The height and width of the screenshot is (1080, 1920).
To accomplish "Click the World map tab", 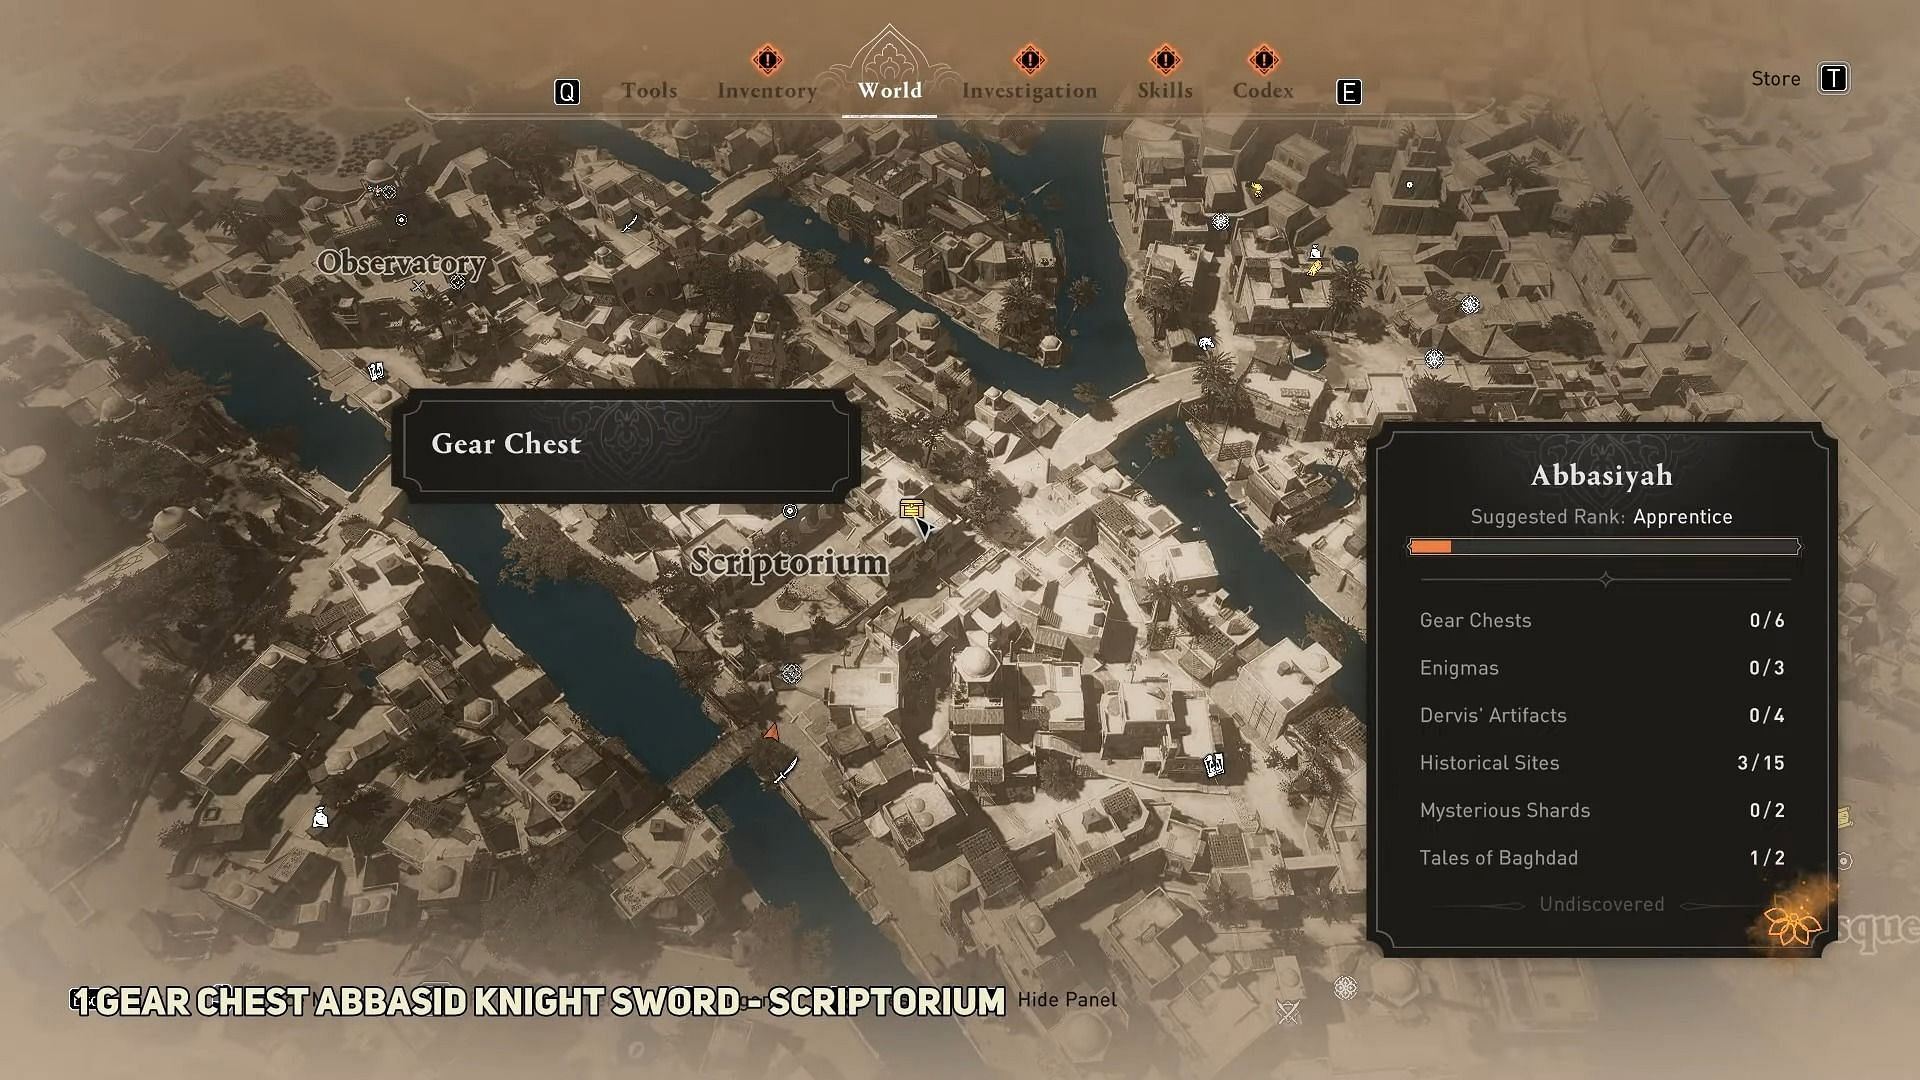I will tap(889, 91).
